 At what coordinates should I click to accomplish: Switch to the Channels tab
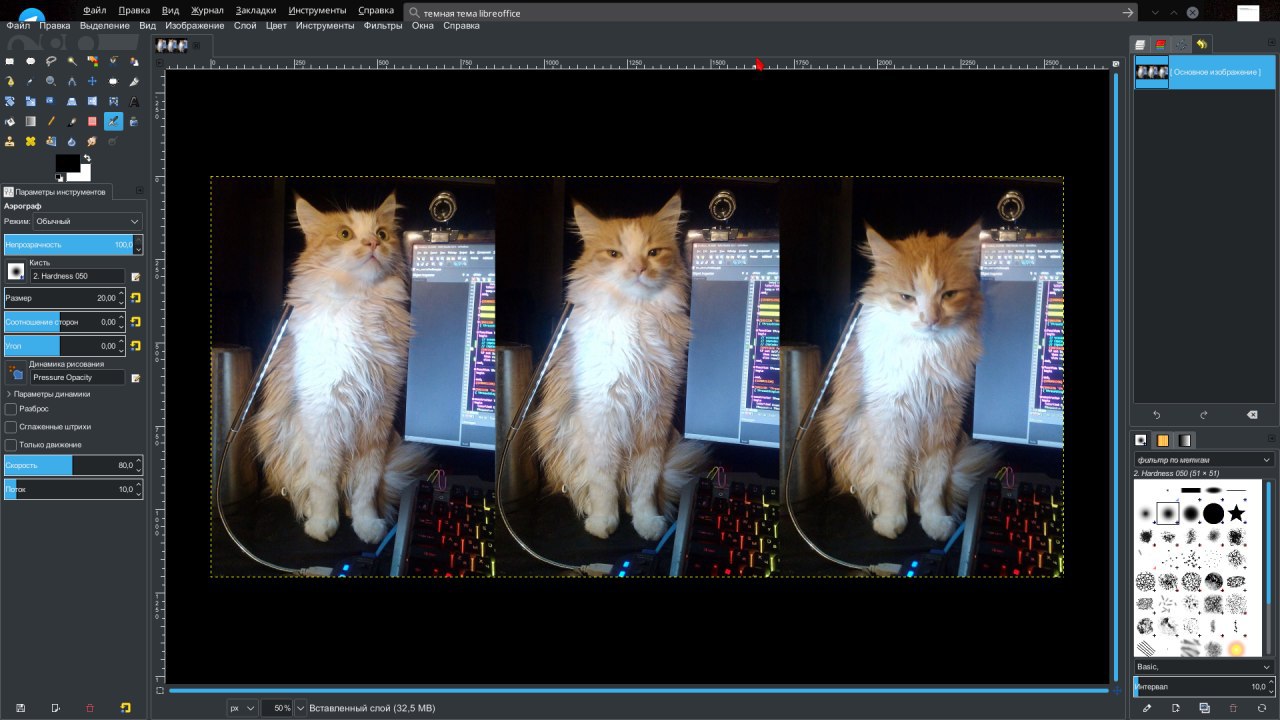pyautogui.click(x=1160, y=44)
